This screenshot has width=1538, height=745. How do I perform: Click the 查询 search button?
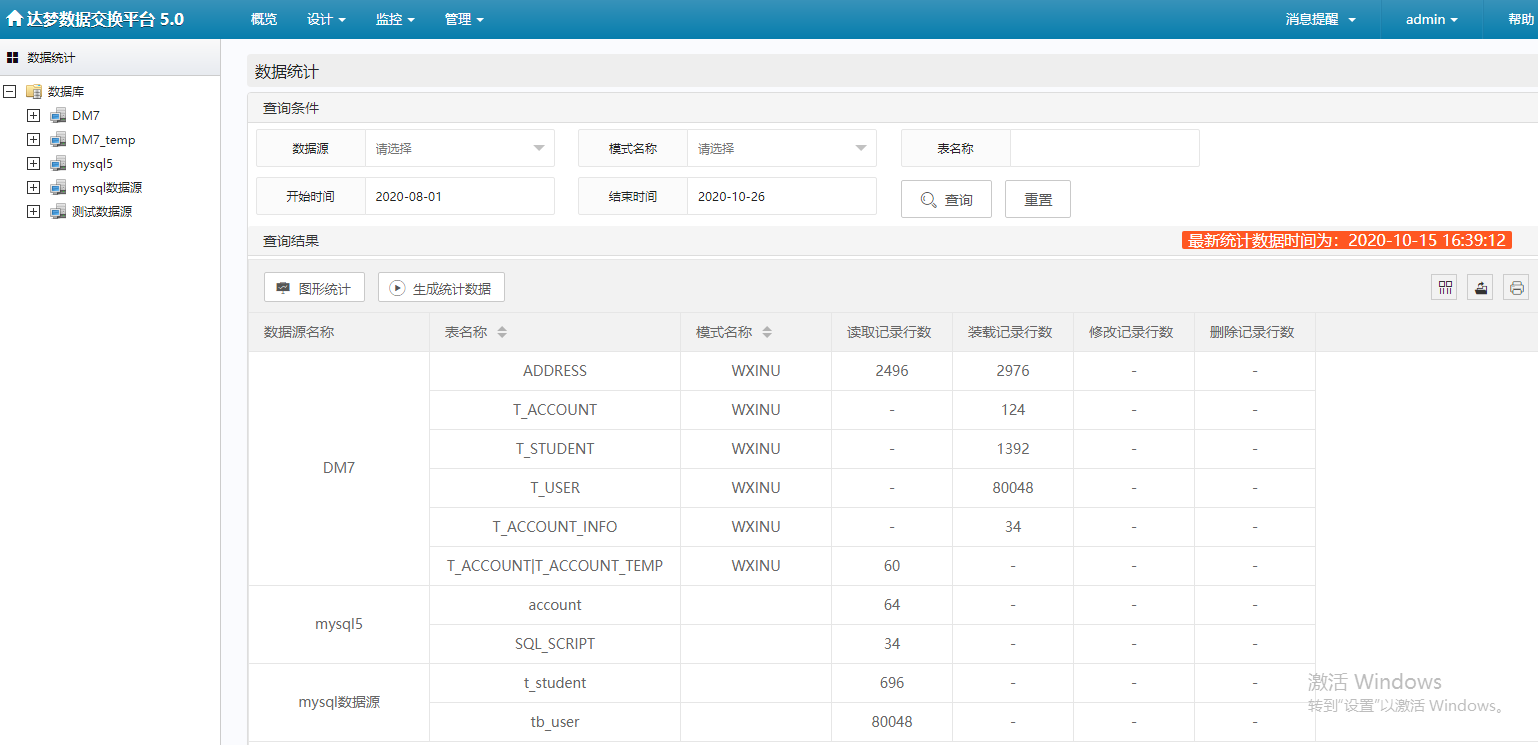[946, 199]
